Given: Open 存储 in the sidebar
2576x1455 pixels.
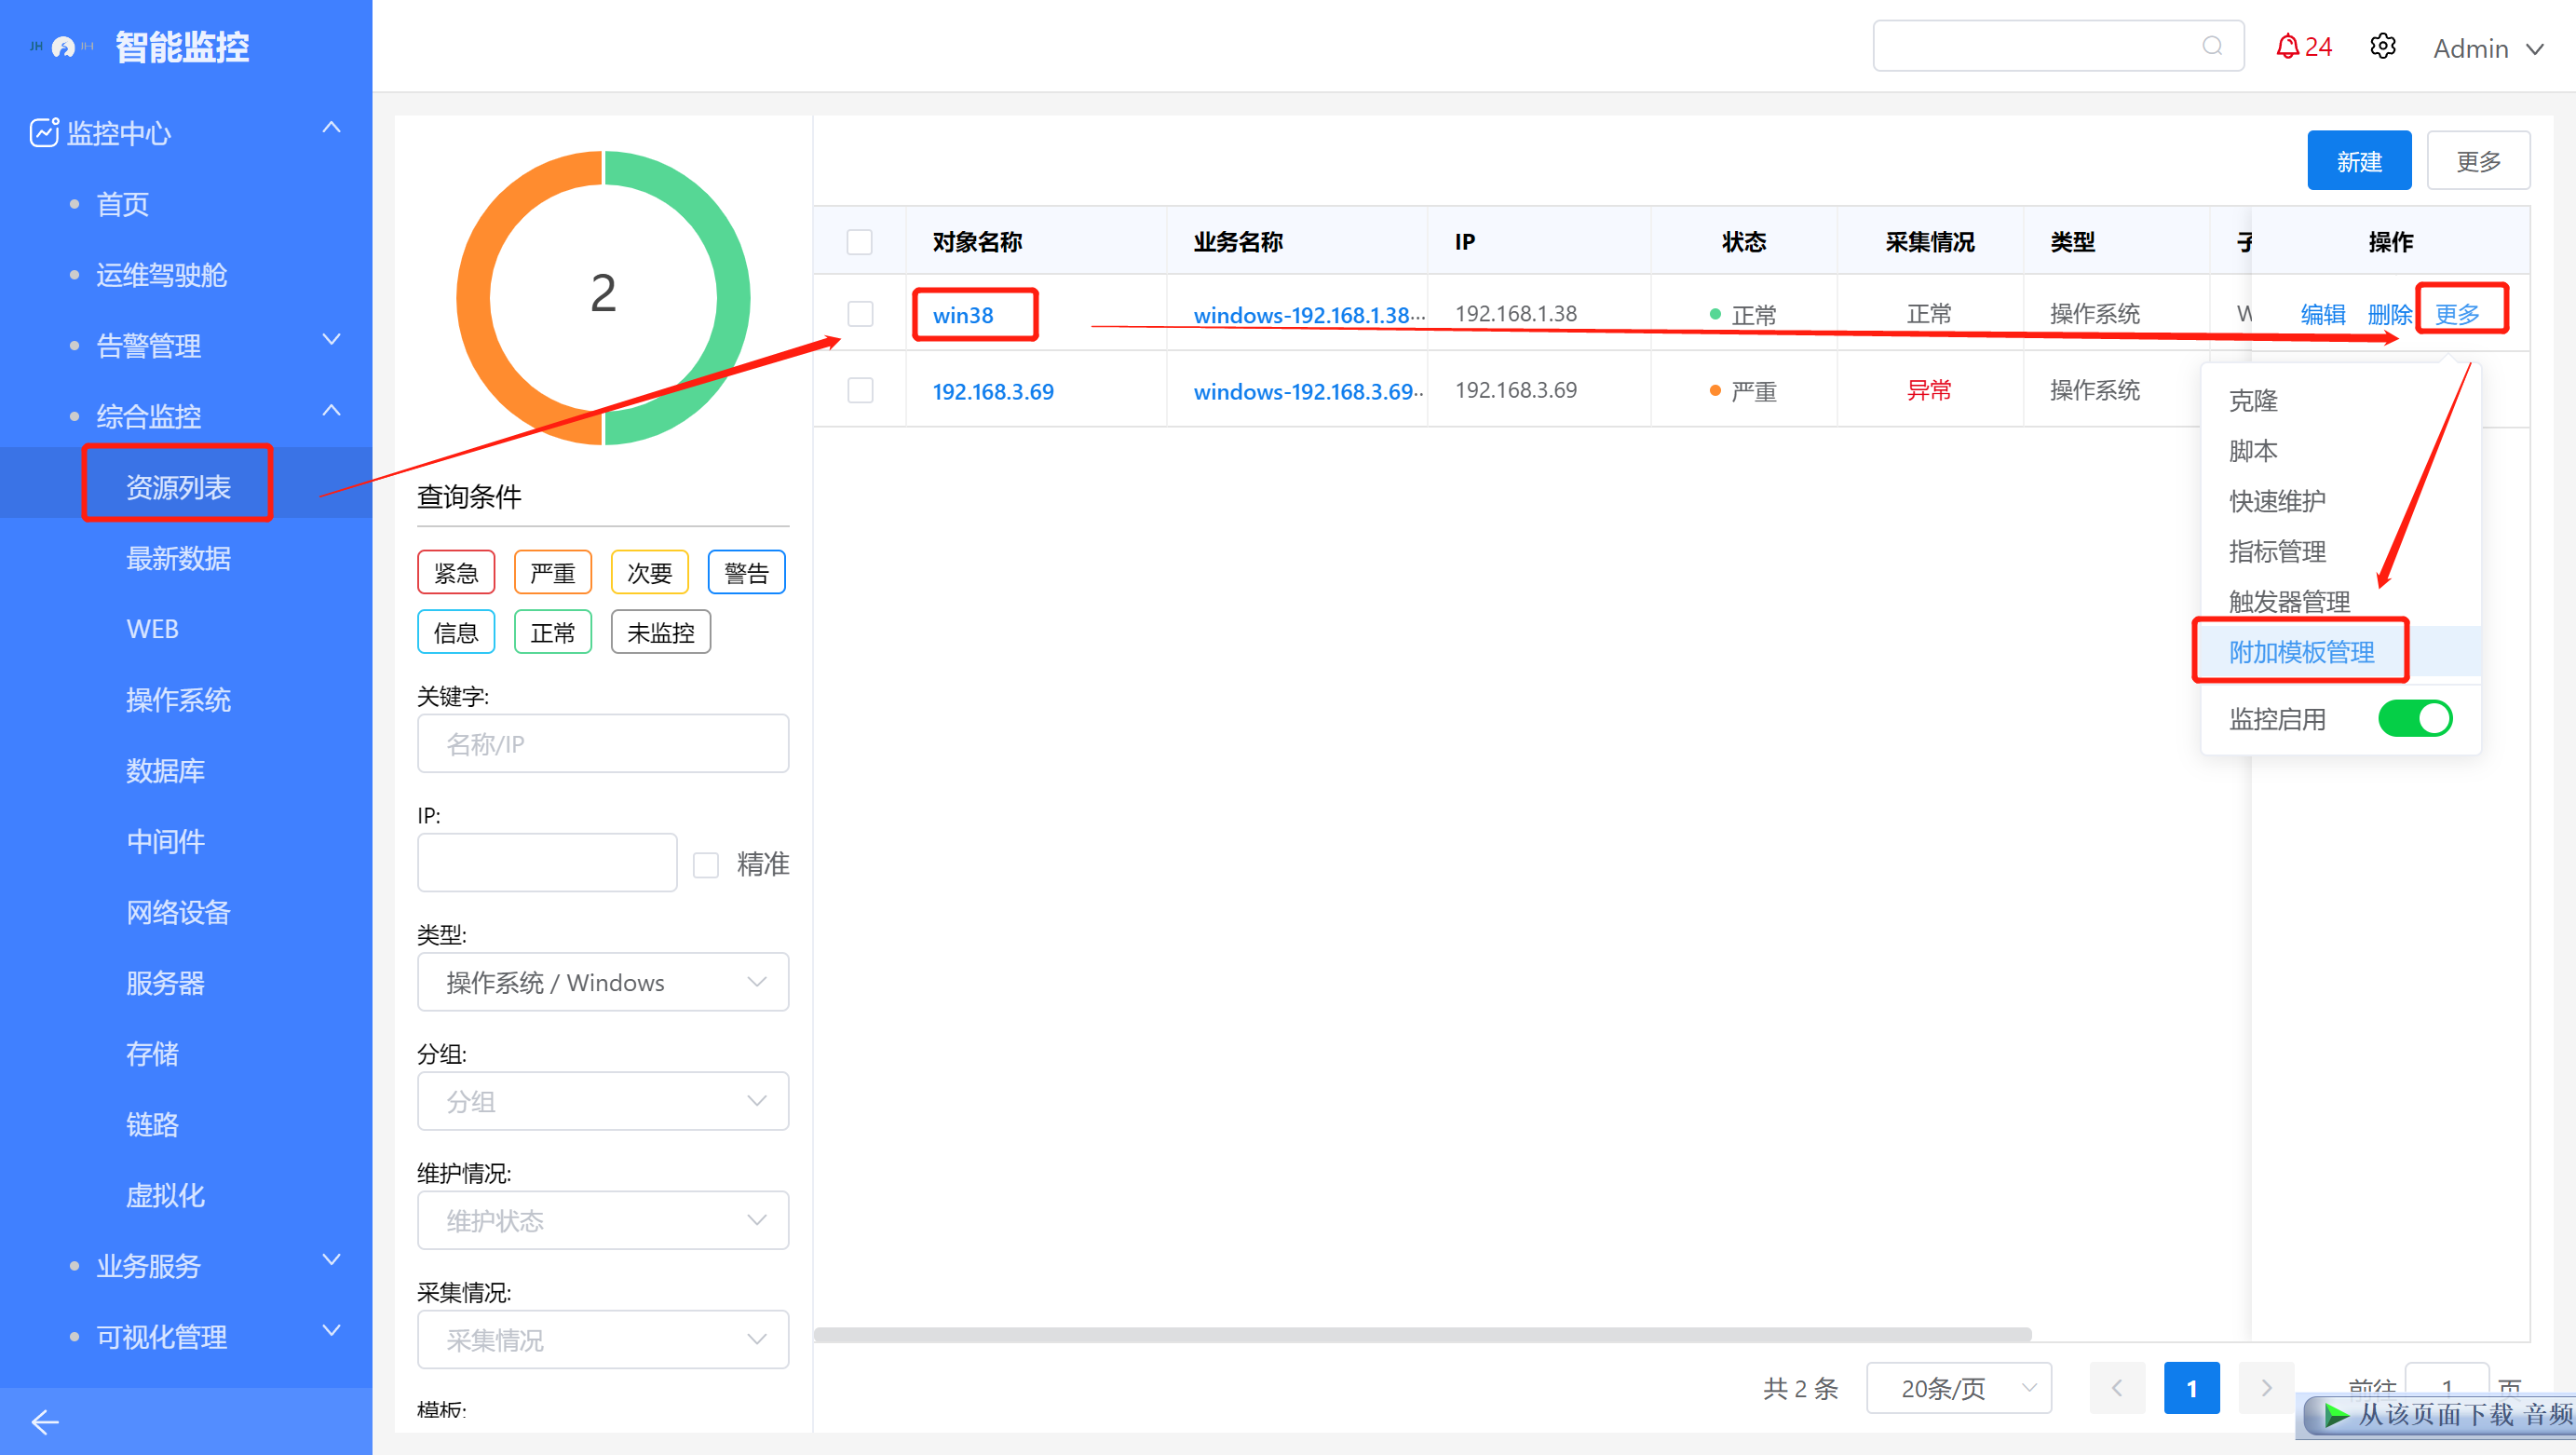Looking at the screenshot, I should 152,1054.
